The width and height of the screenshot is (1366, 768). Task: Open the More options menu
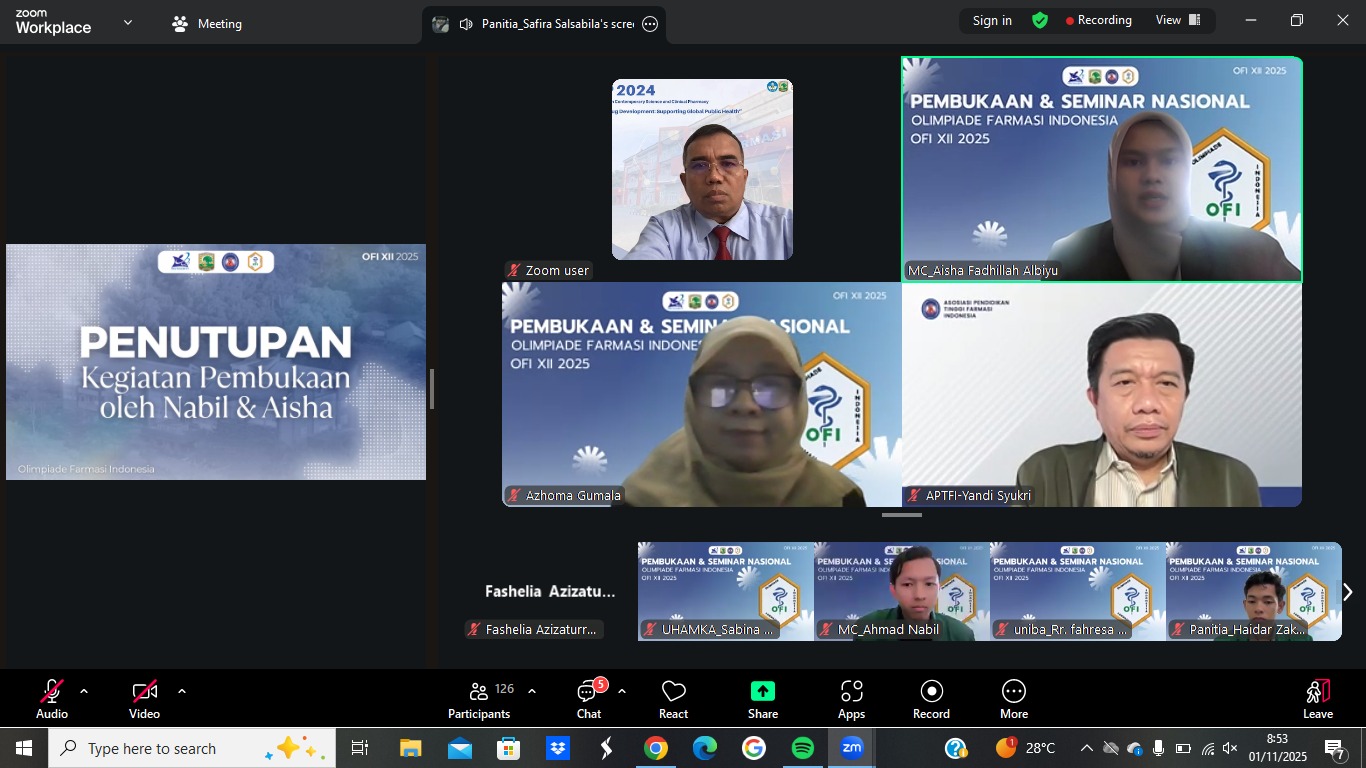pos(1013,699)
